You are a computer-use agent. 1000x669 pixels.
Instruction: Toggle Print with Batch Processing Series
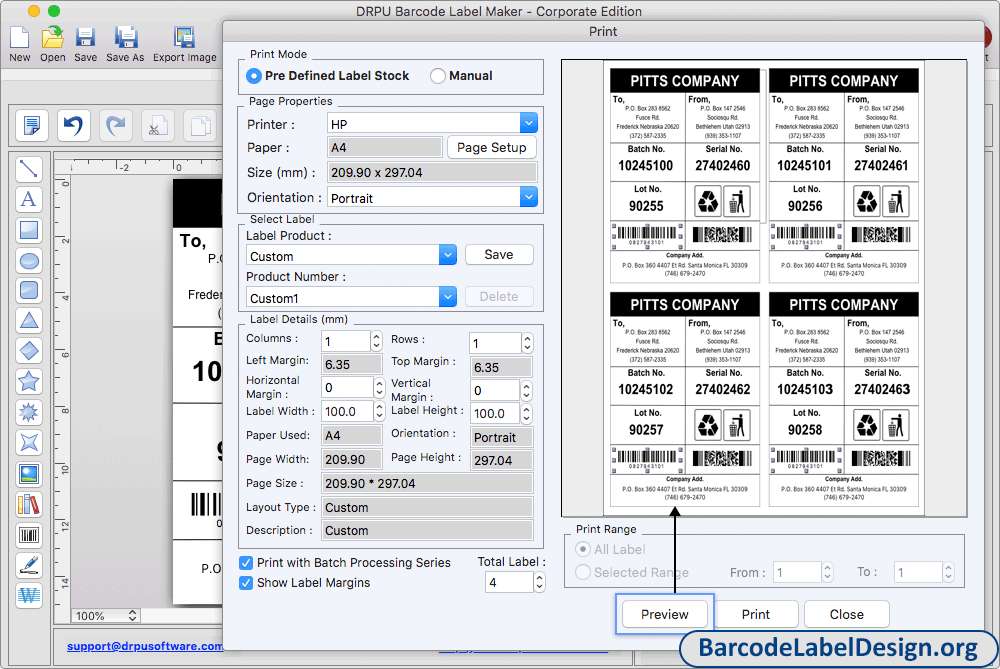tap(246, 562)
